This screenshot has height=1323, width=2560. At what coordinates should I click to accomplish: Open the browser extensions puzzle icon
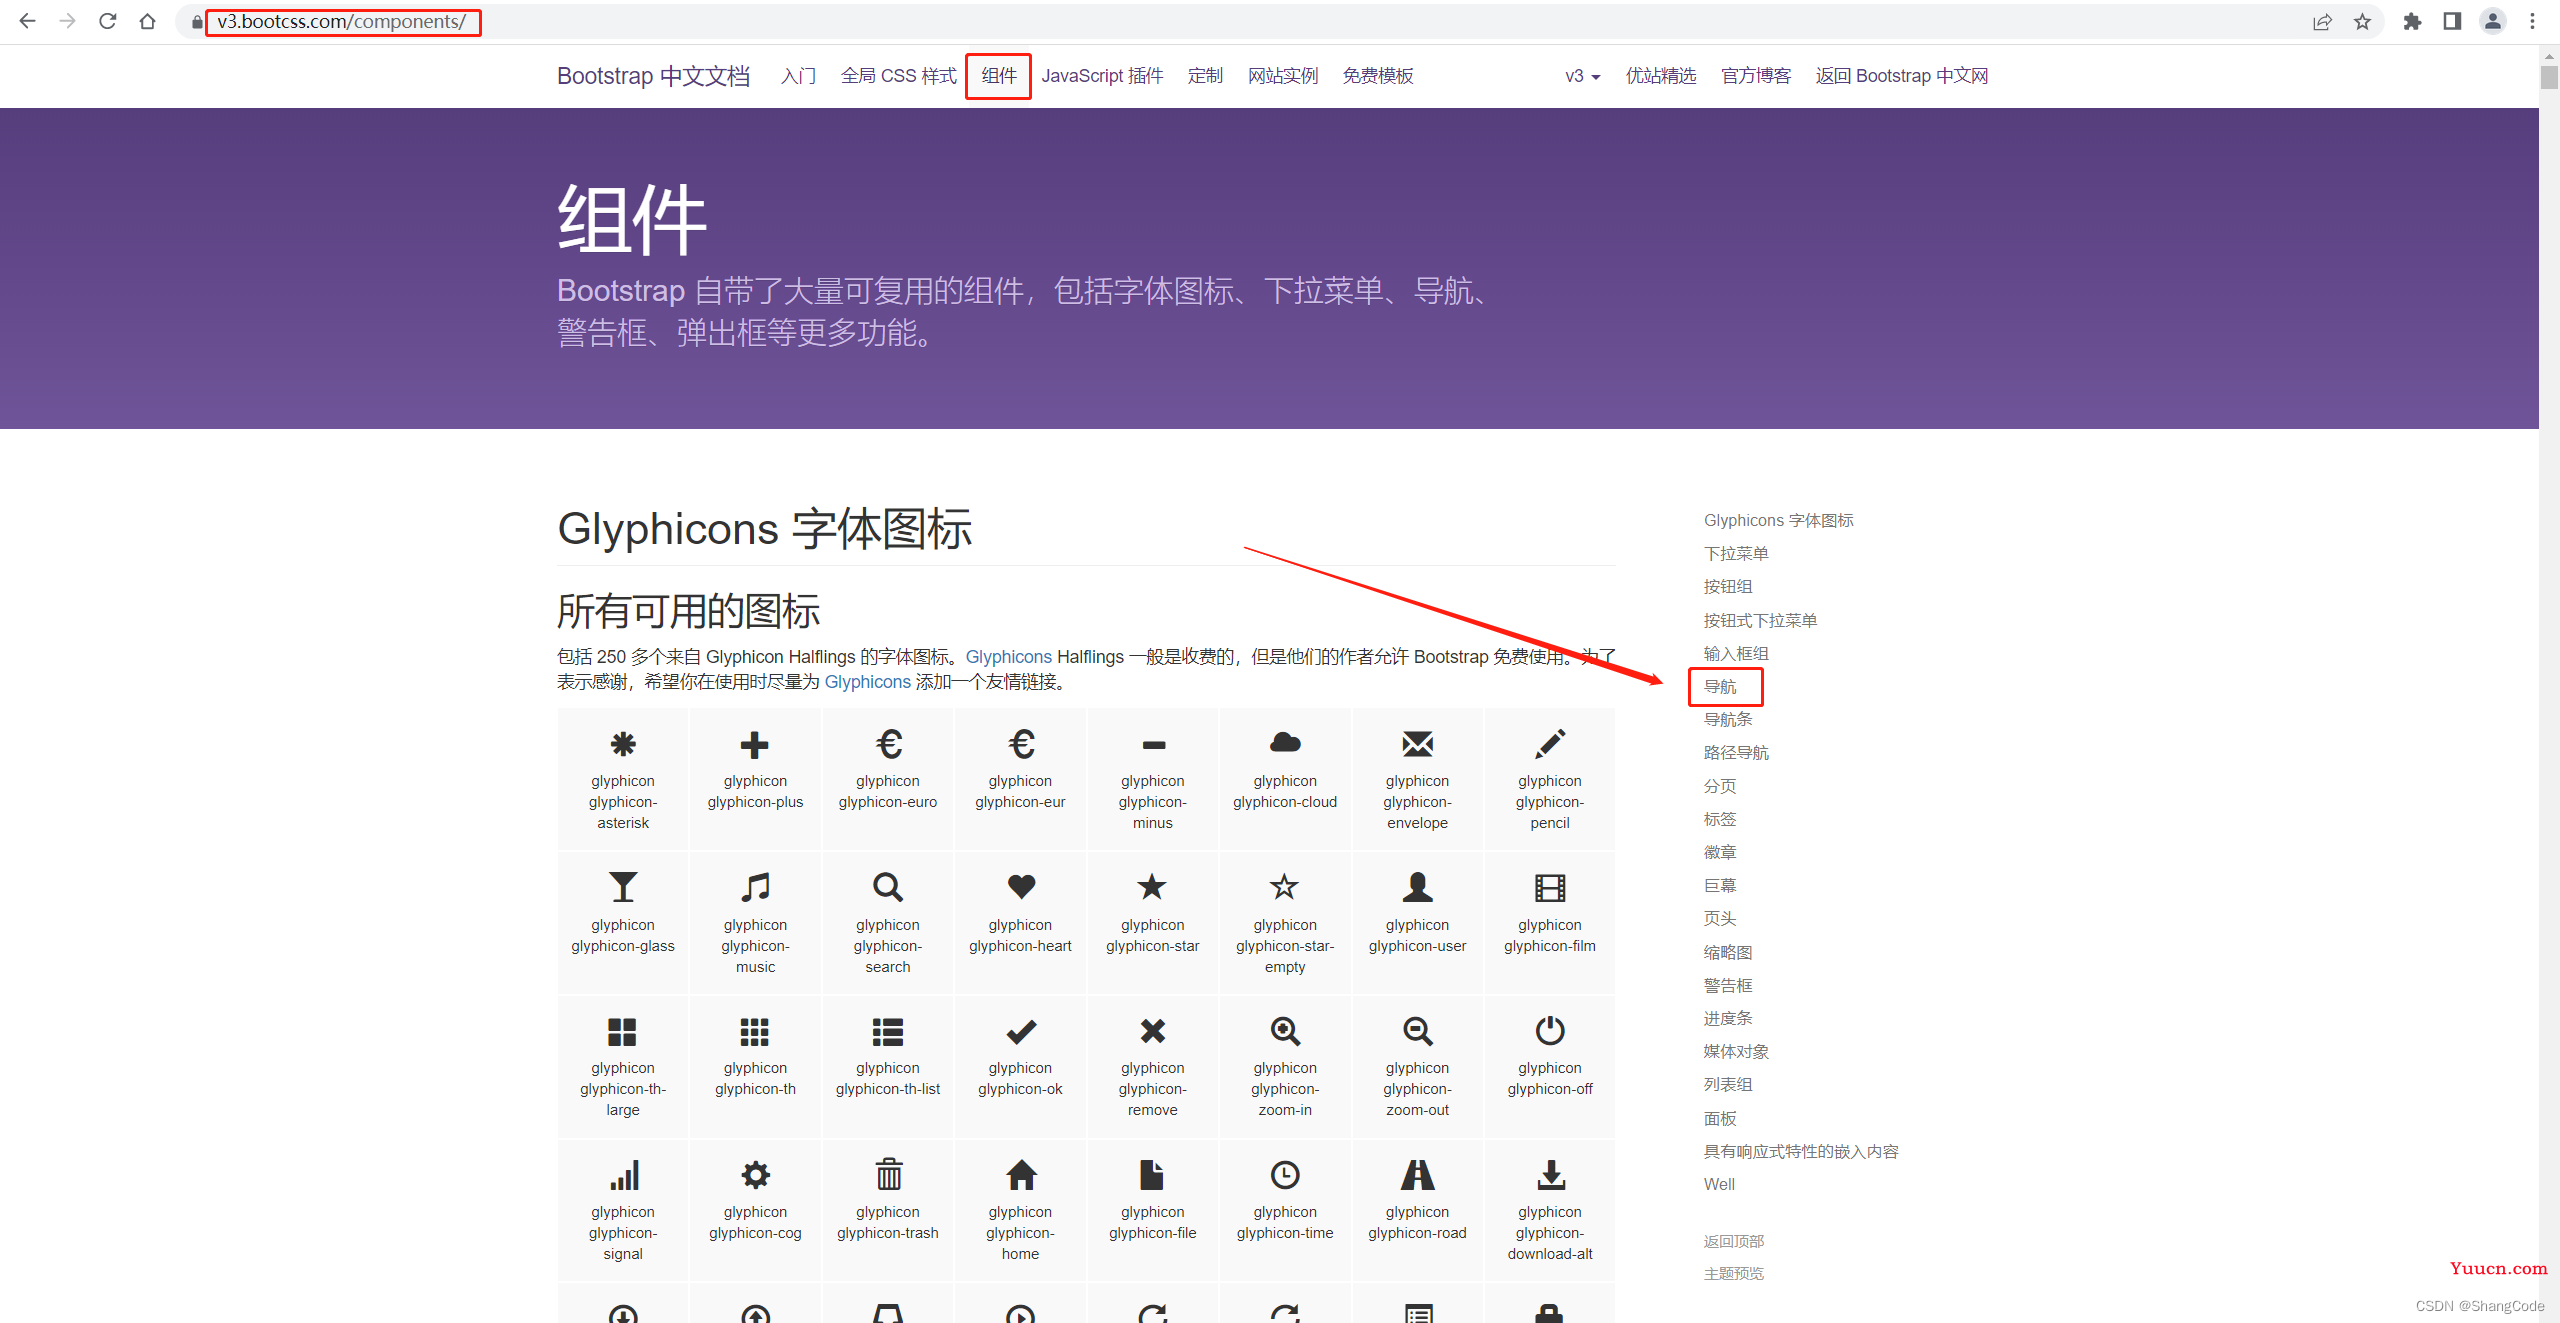2412,21
